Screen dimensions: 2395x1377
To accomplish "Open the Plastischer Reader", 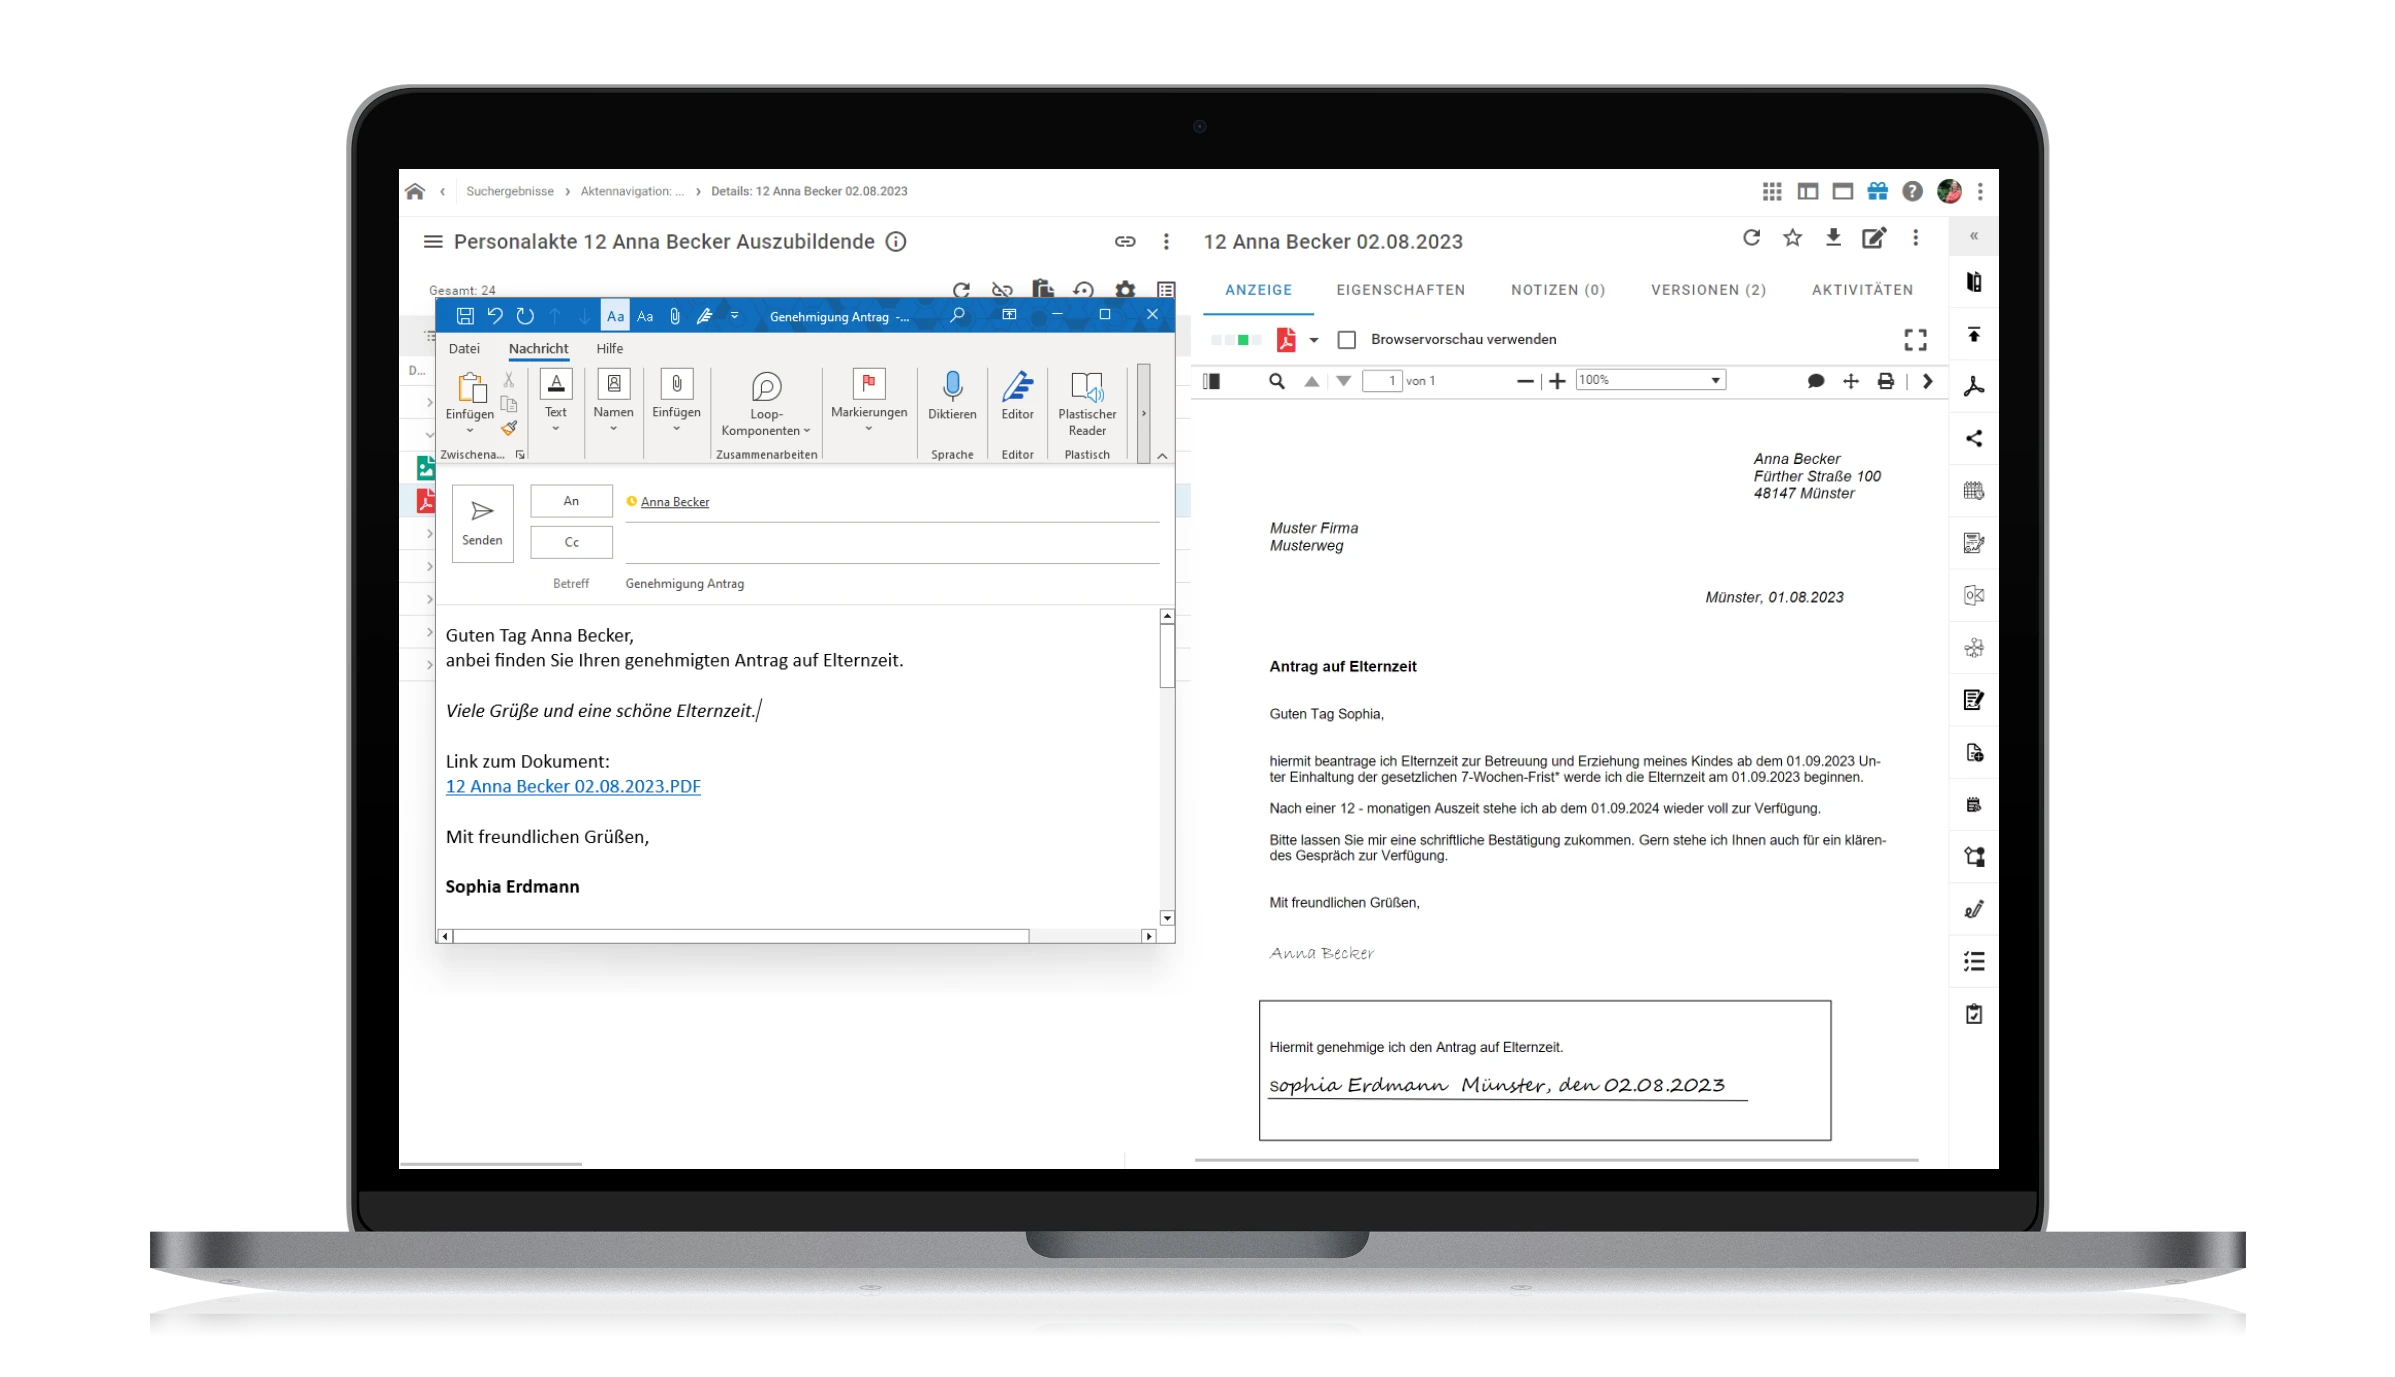I will pyautogui.click(x=1087, y=404).
